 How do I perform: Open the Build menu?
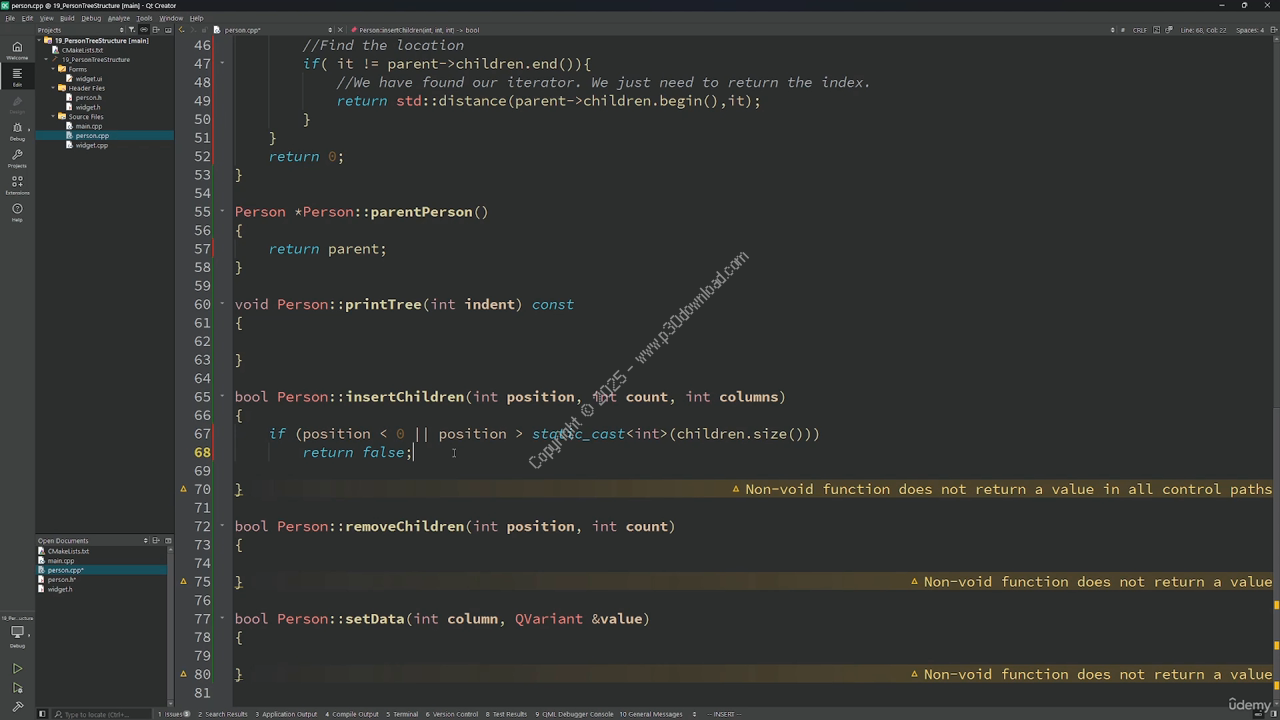(x=67, y=18)
